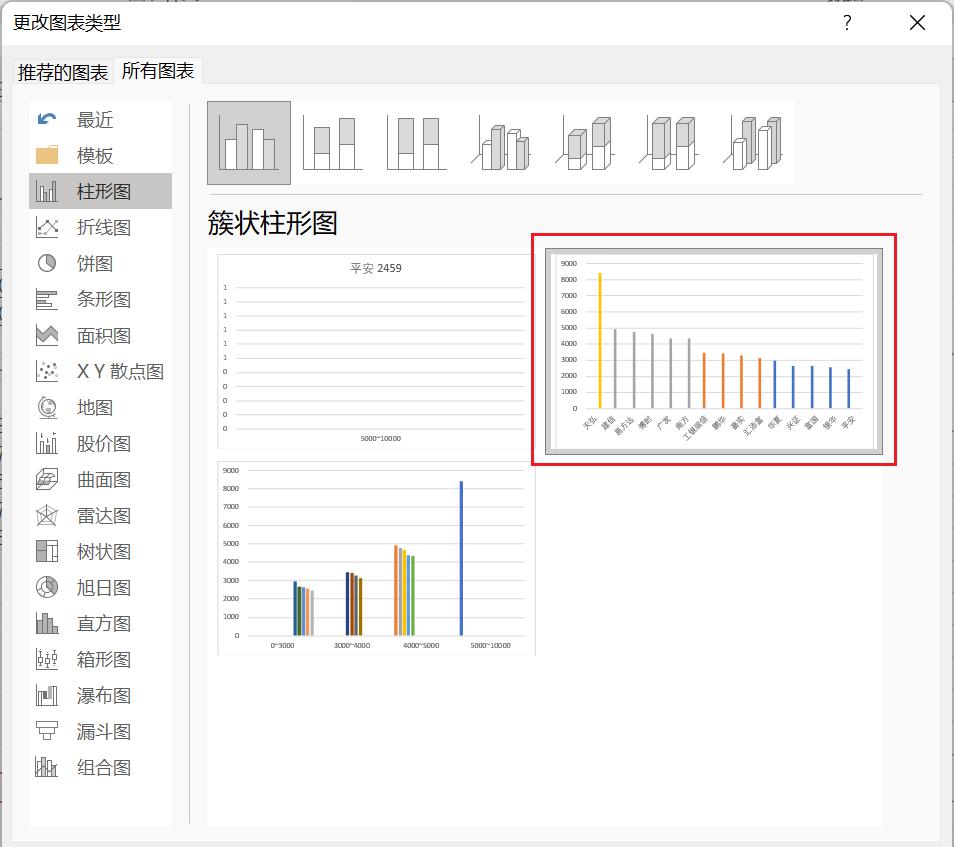Select the 股价图 stock chart category
954x847 pixels.
[100, 443]
